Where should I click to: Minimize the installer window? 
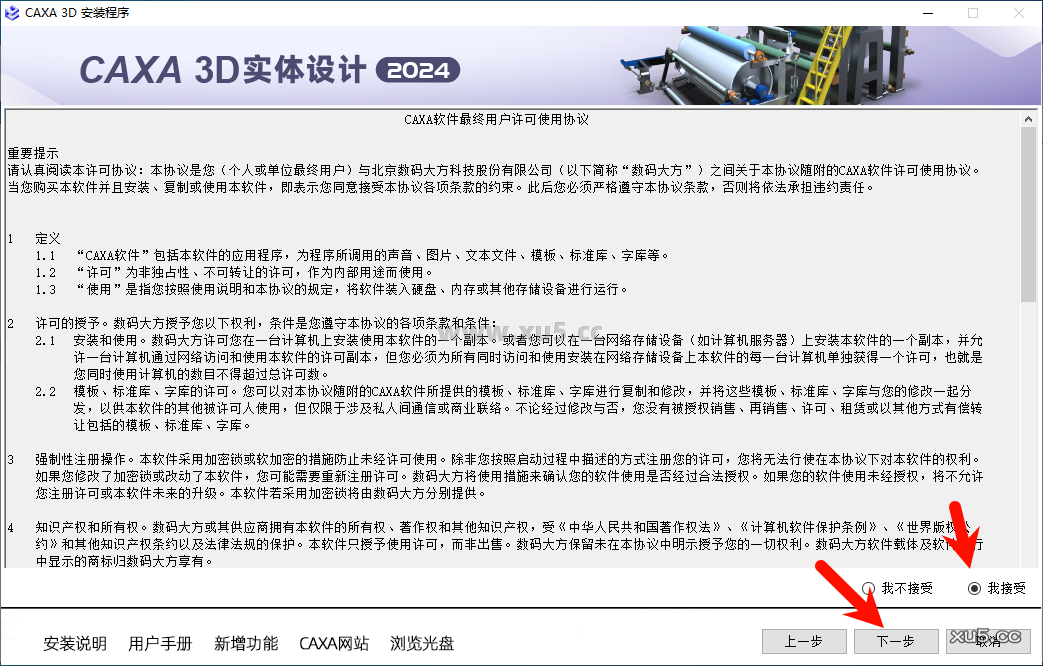click(x=928, y=13)
